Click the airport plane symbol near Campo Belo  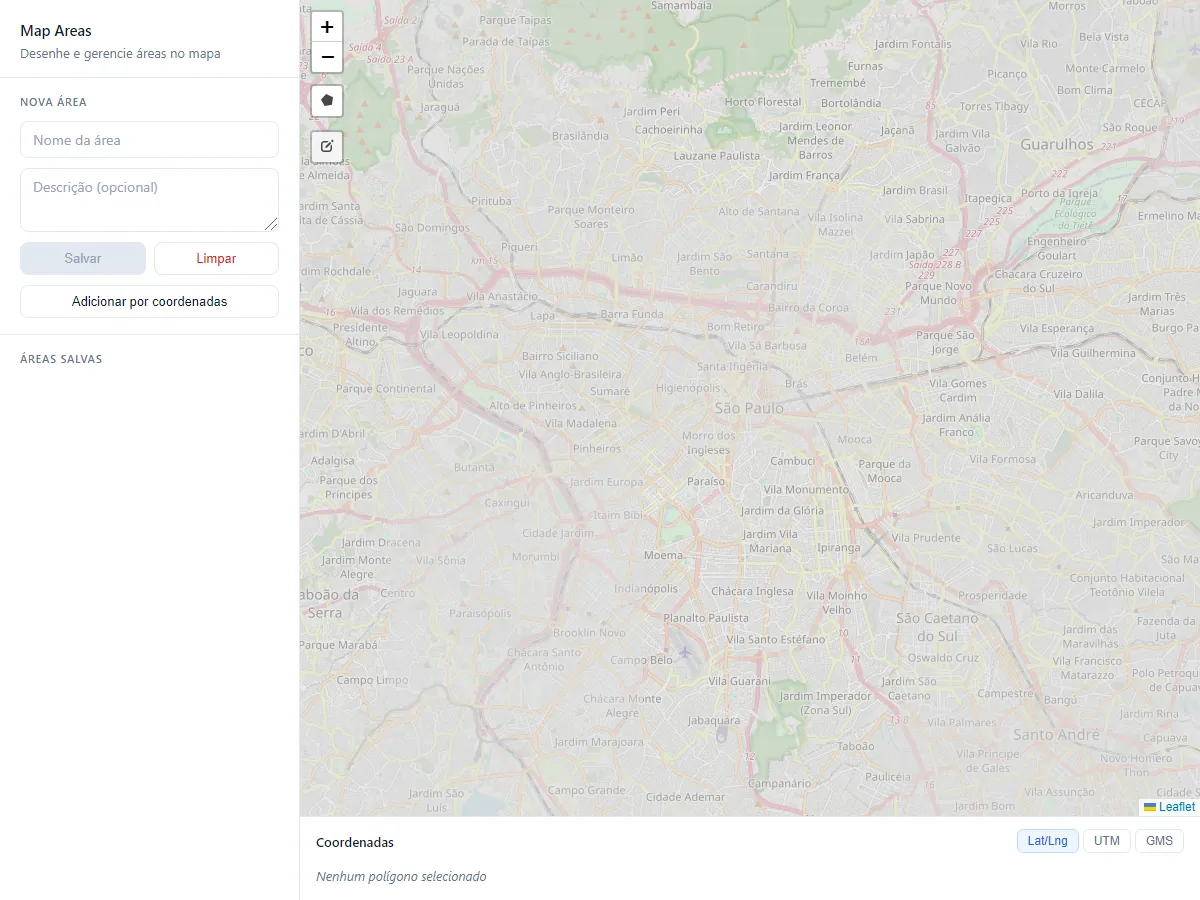tap(685, 652)
